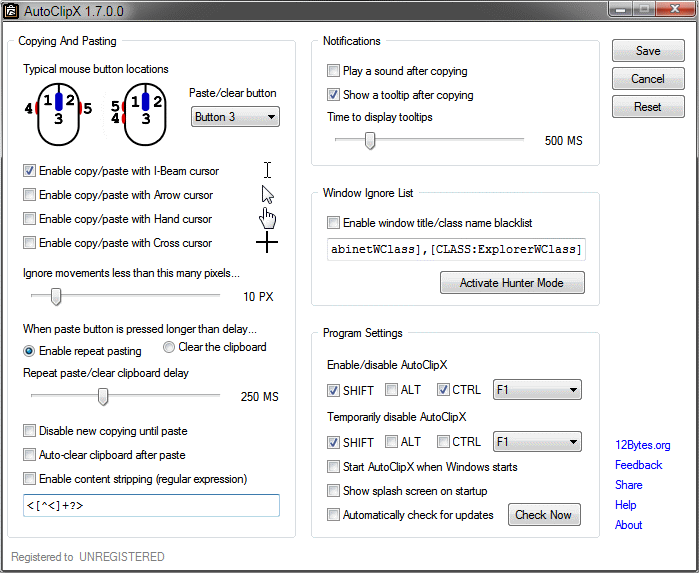Enable copy/paste with Hand cursor

pos(29,219)
